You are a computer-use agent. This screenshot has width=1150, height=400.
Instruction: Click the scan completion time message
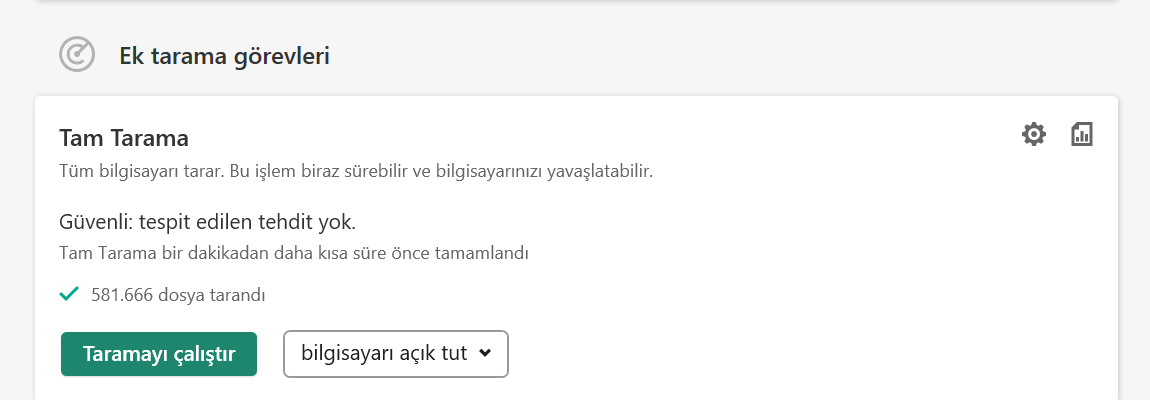click(293, 253)
